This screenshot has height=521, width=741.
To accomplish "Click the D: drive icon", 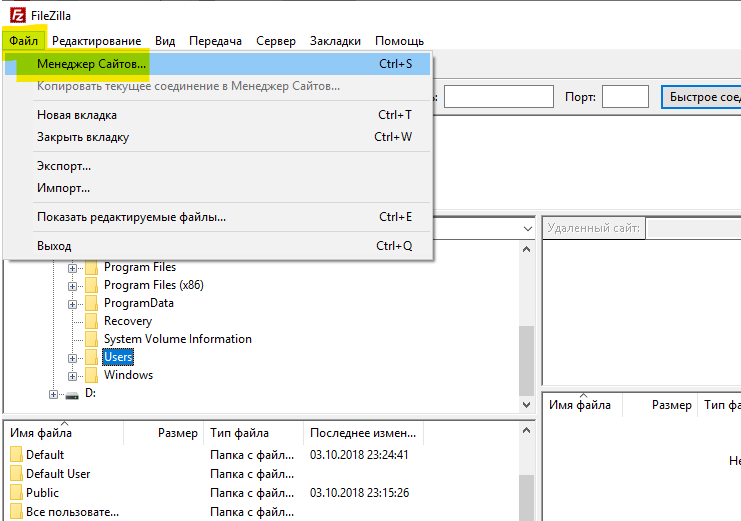I will click(x=72, y=395).
